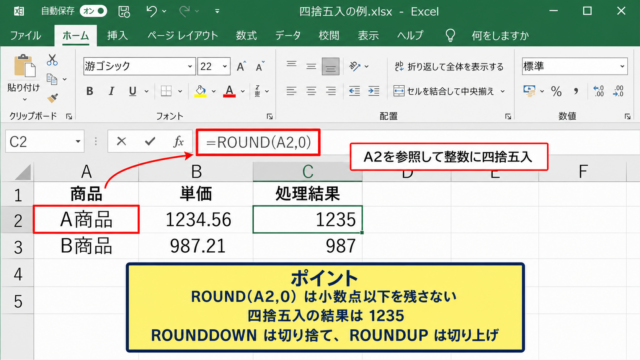Image resolution: width=640 pixels, height=360 pixels.
Task: Switch to the 挿入 tab
Action: point(118,36)
